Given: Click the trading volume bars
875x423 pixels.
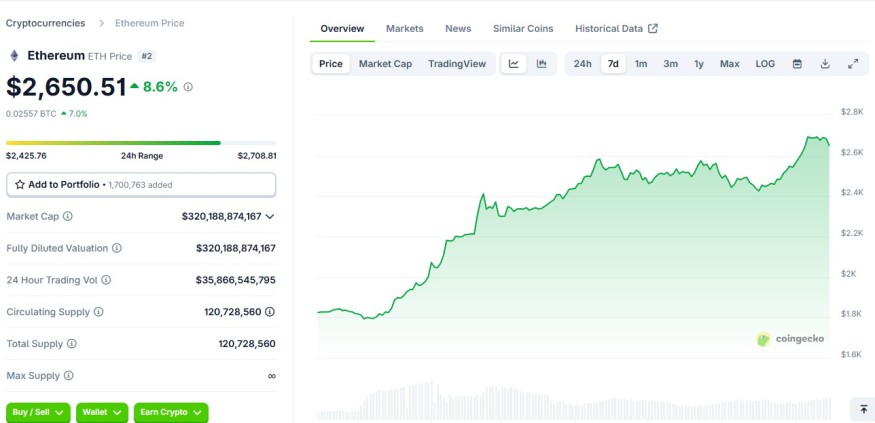Looking at the screenshot, I should 574,401.
